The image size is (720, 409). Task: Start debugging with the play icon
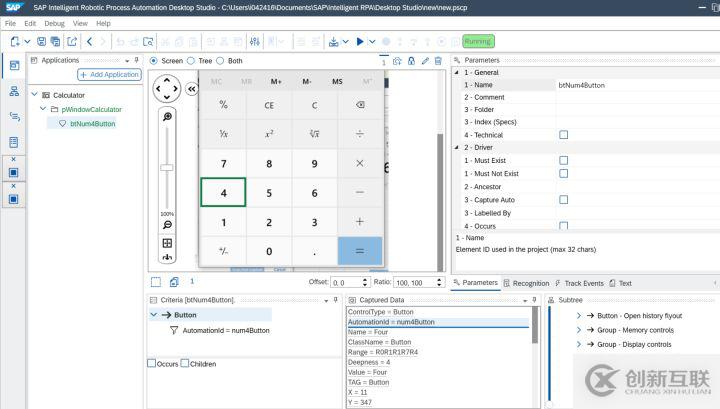360,42
